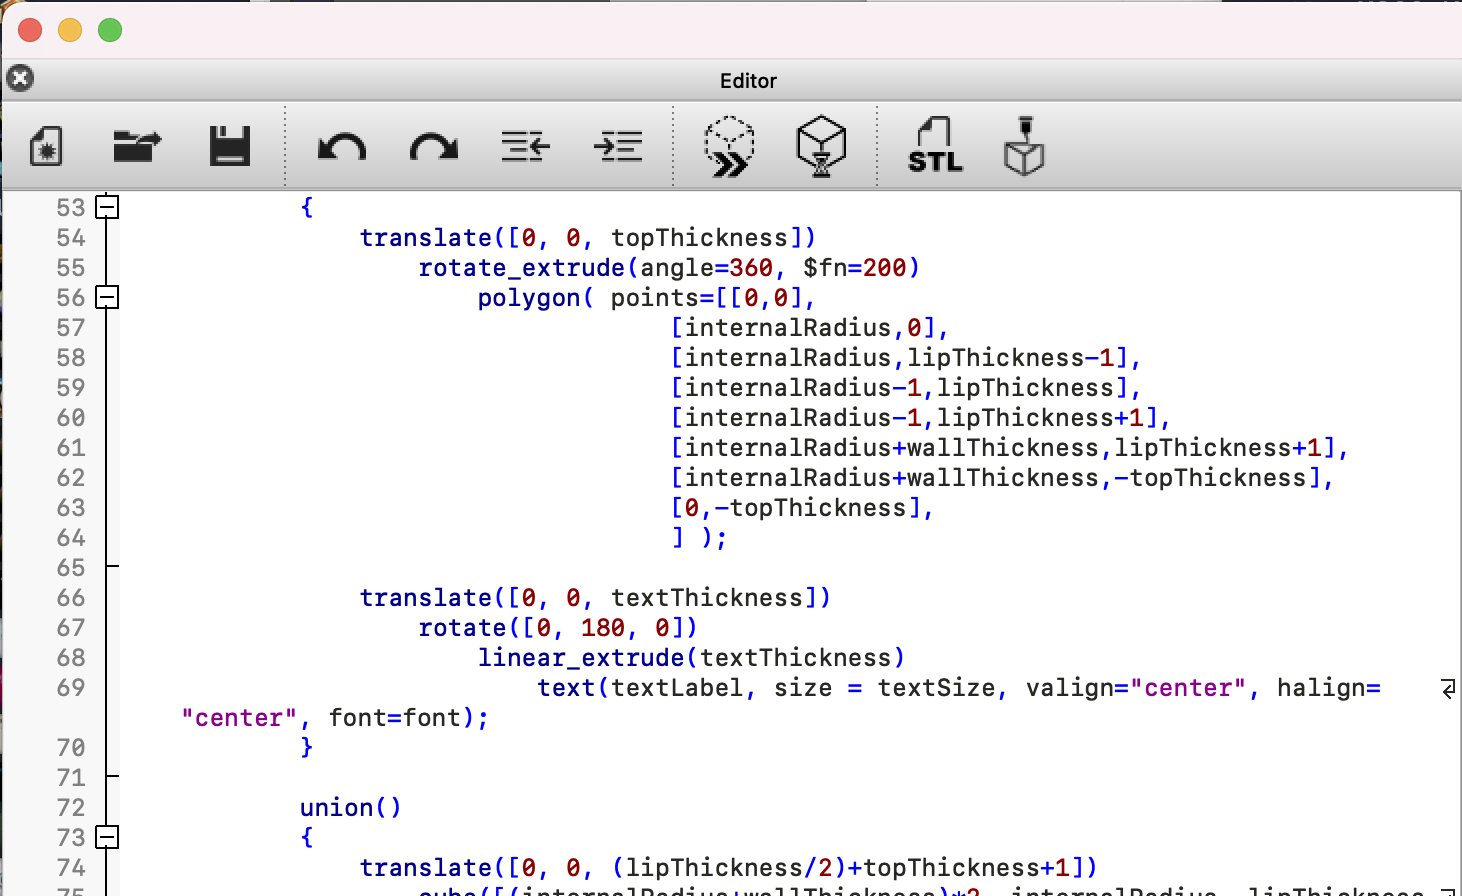Click translate on line 54
Image resolution: width=1462 pixels, height=896 pixels.
426,238
